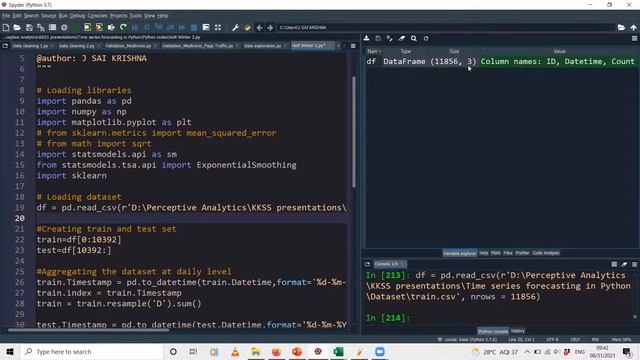Run the current cell icon

[x=87, y=27]
